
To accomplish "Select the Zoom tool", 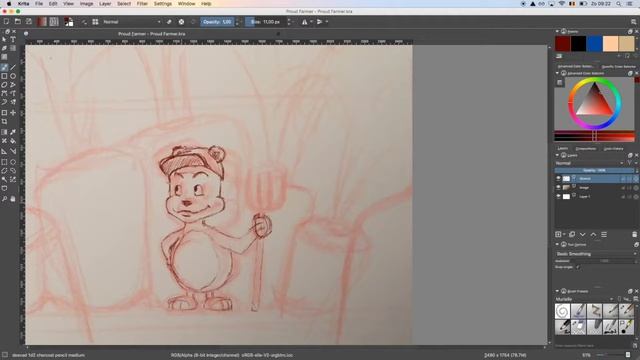I will coord(4,199).
